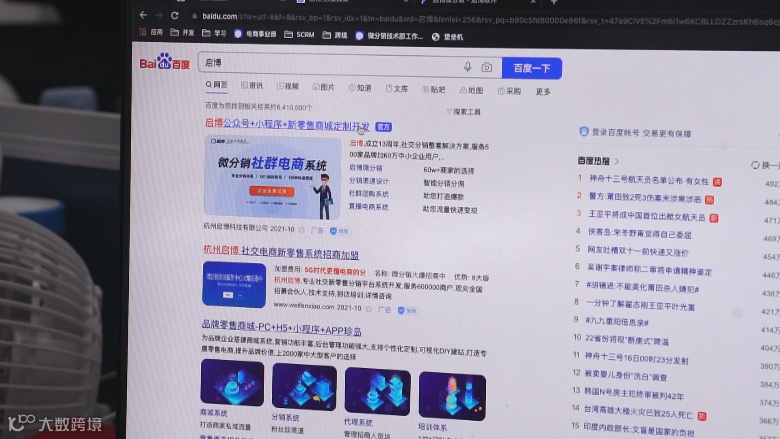Open result 杭州启博 社交电商新零售系统招商加盟
The image size is (780, 439).
281,252
